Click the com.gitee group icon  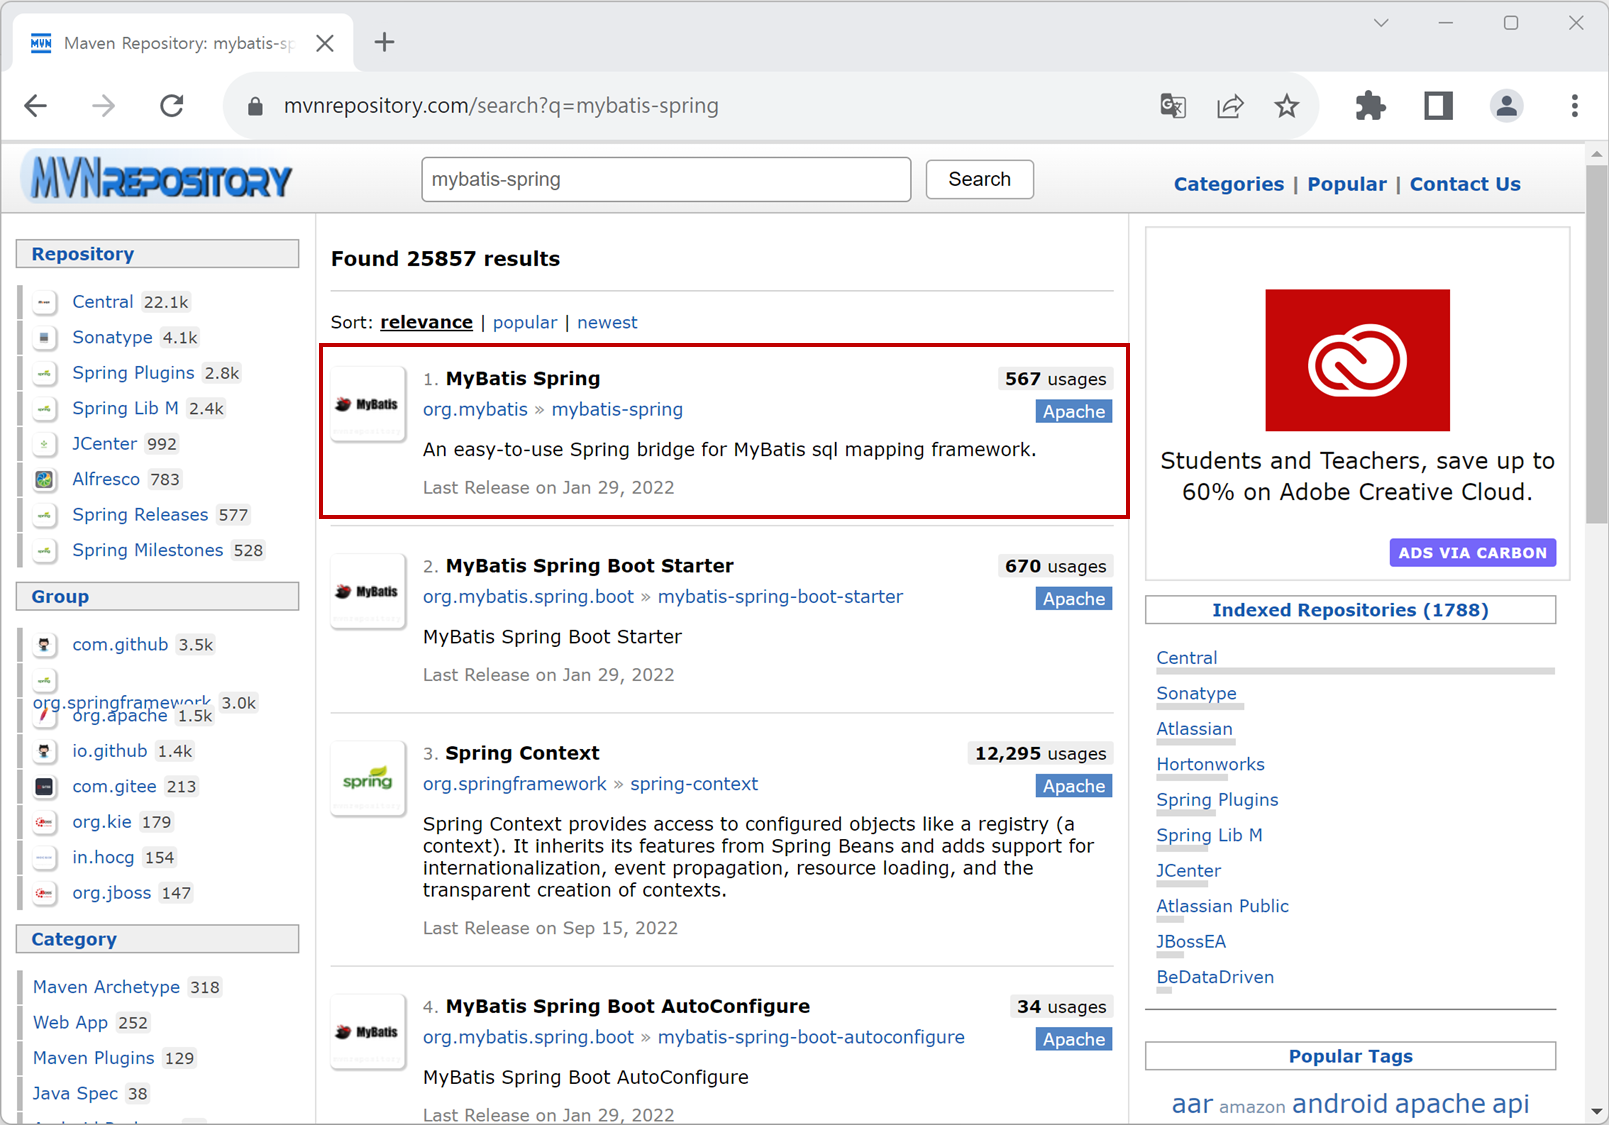tap(44, 787)
